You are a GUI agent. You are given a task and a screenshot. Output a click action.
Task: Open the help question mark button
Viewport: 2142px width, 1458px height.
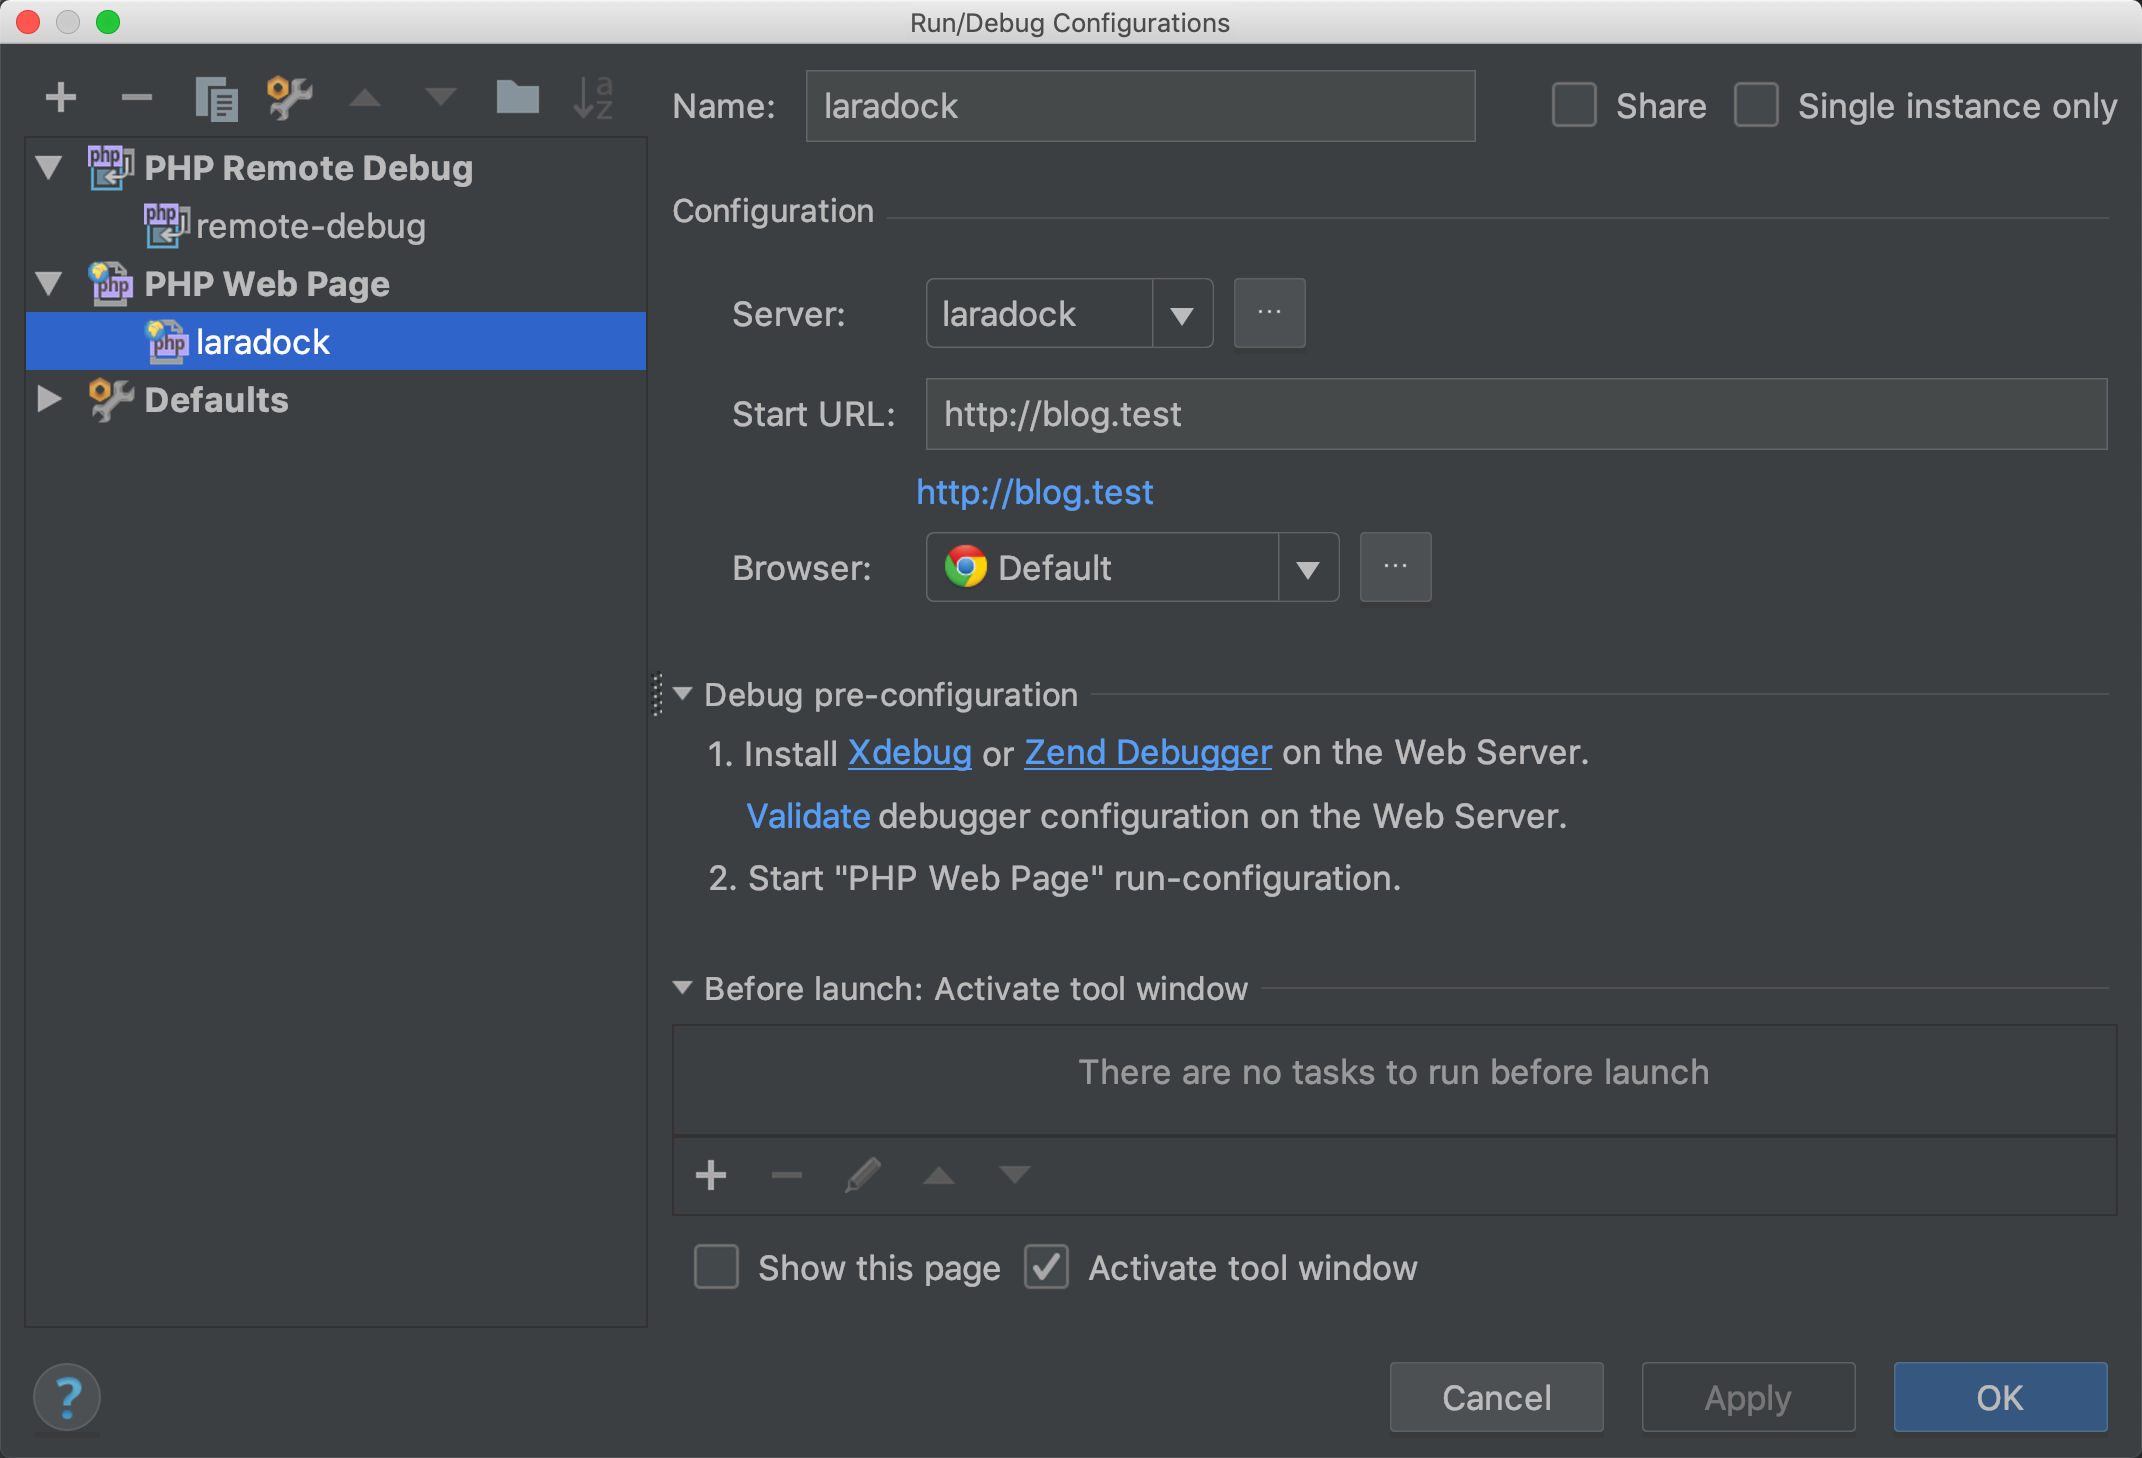[x=67, y=1397]
